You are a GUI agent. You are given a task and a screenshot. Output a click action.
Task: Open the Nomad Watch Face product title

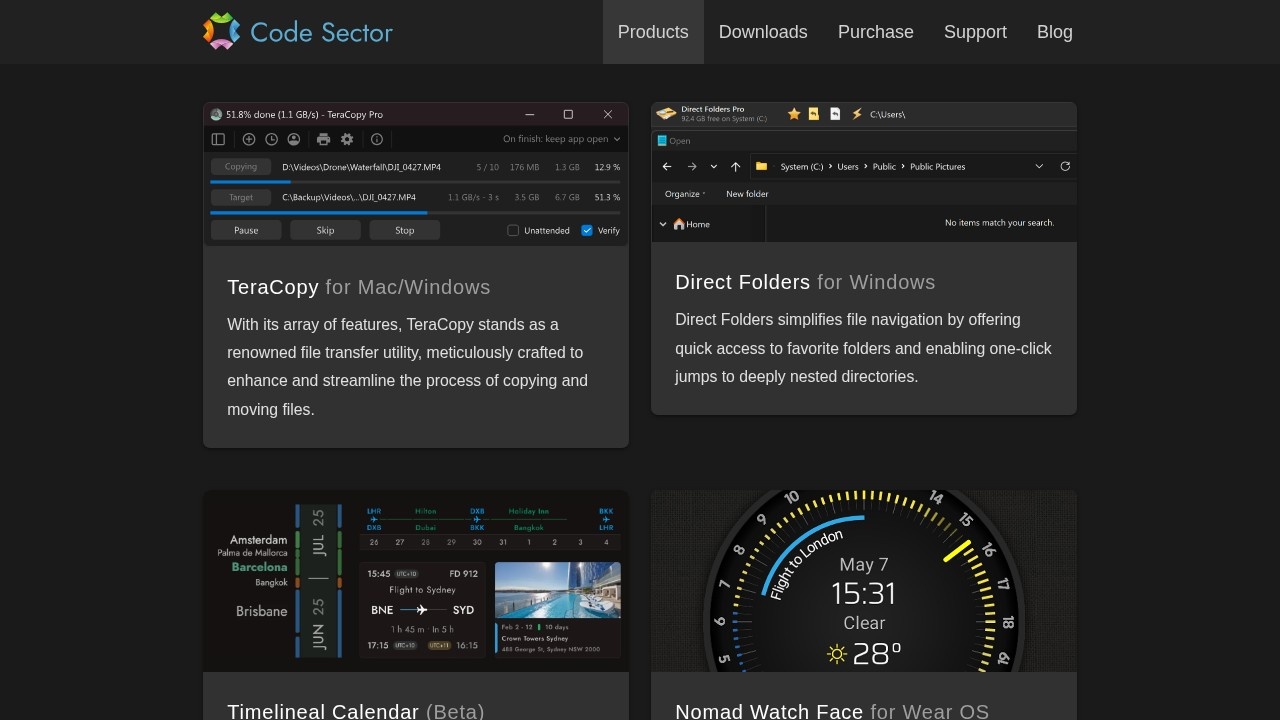coord(769,711)
